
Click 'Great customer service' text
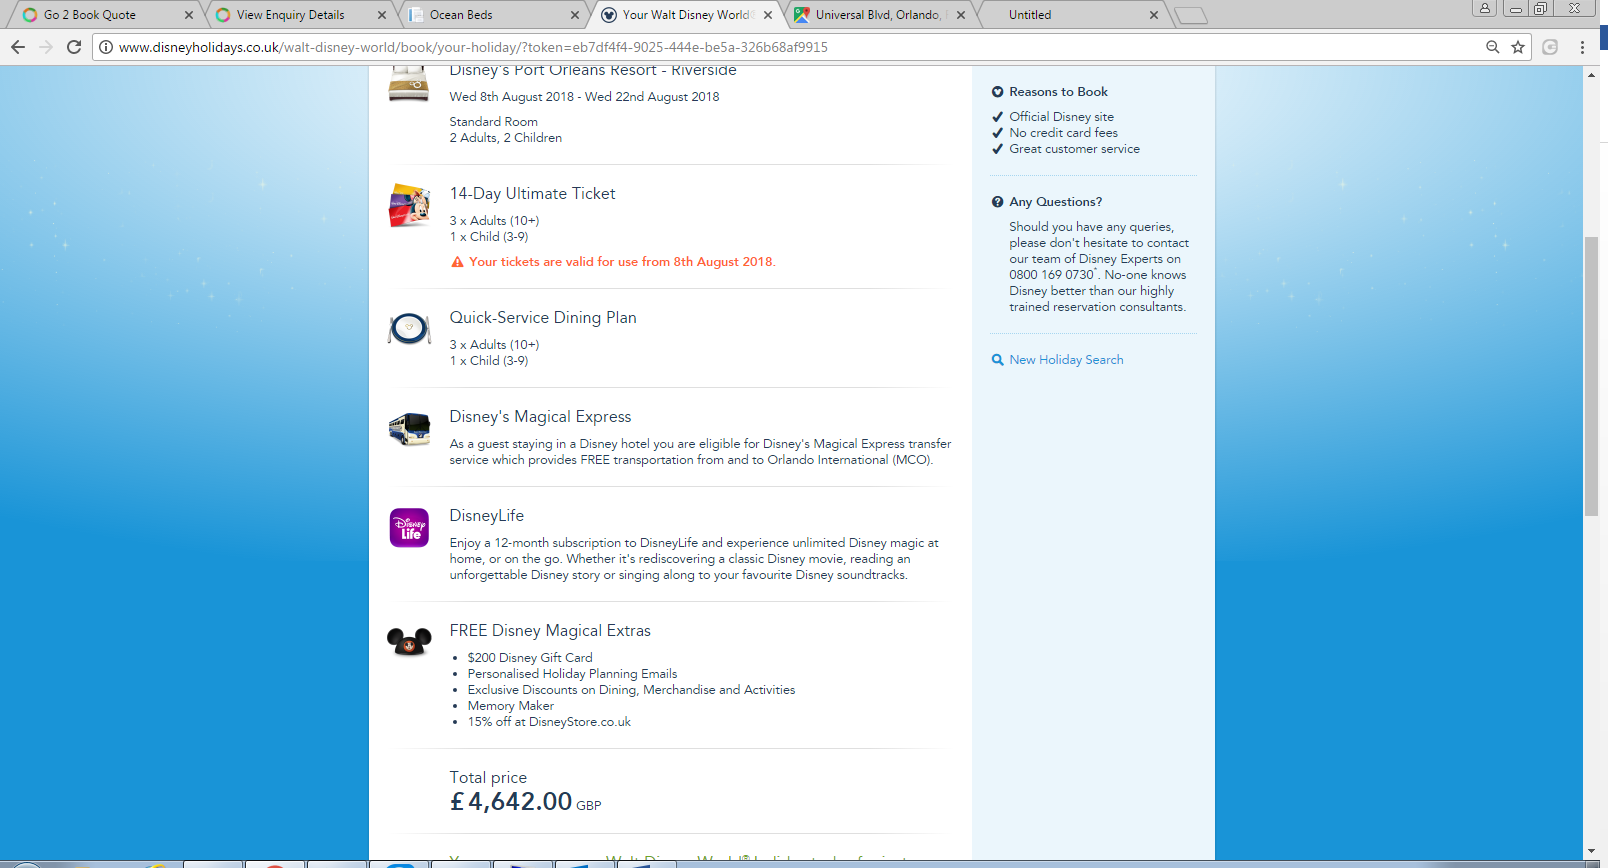point(1074,149)
